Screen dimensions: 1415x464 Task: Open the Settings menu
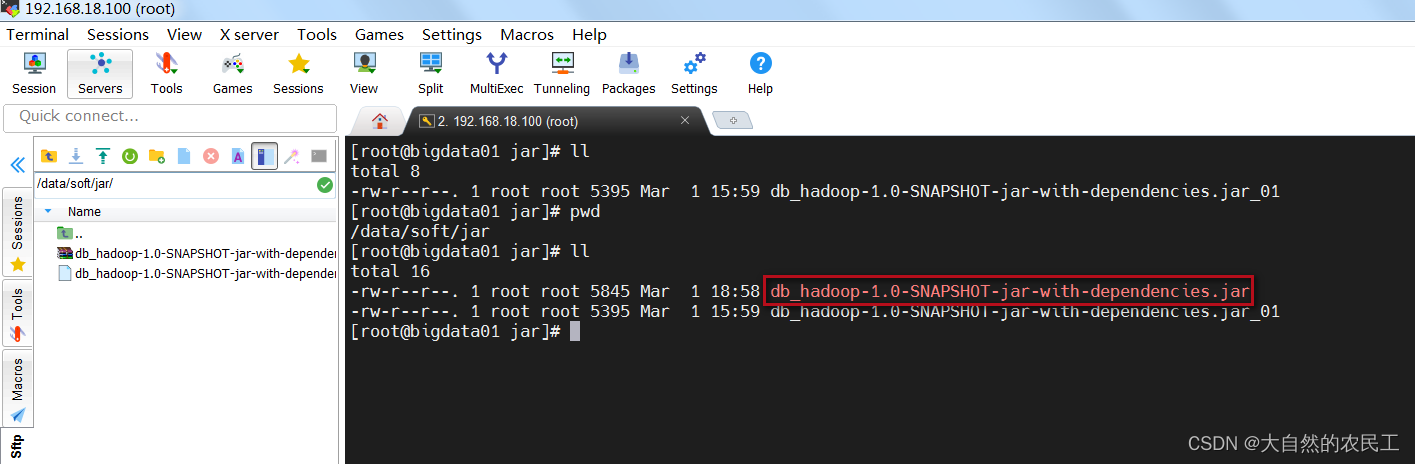pos(452,34)
